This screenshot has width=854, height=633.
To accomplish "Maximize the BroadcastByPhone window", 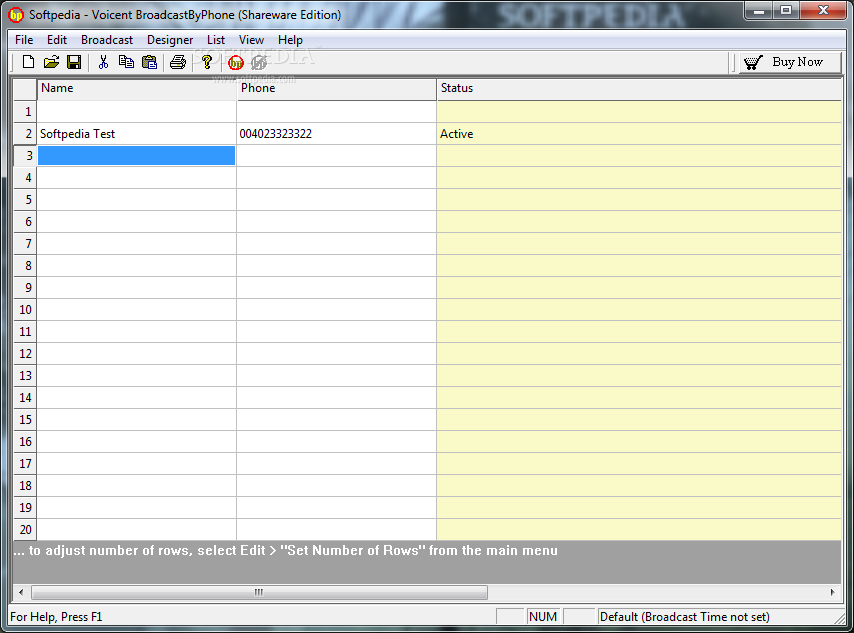I will point(786,11).
